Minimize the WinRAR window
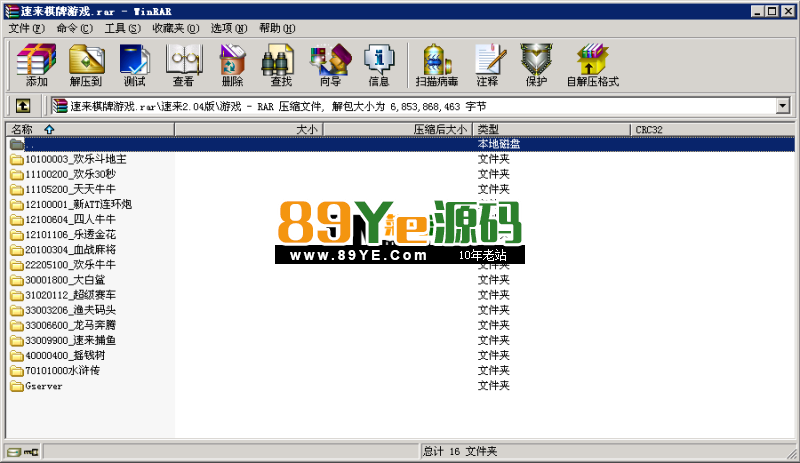800x463 pixels. point(758,11)
